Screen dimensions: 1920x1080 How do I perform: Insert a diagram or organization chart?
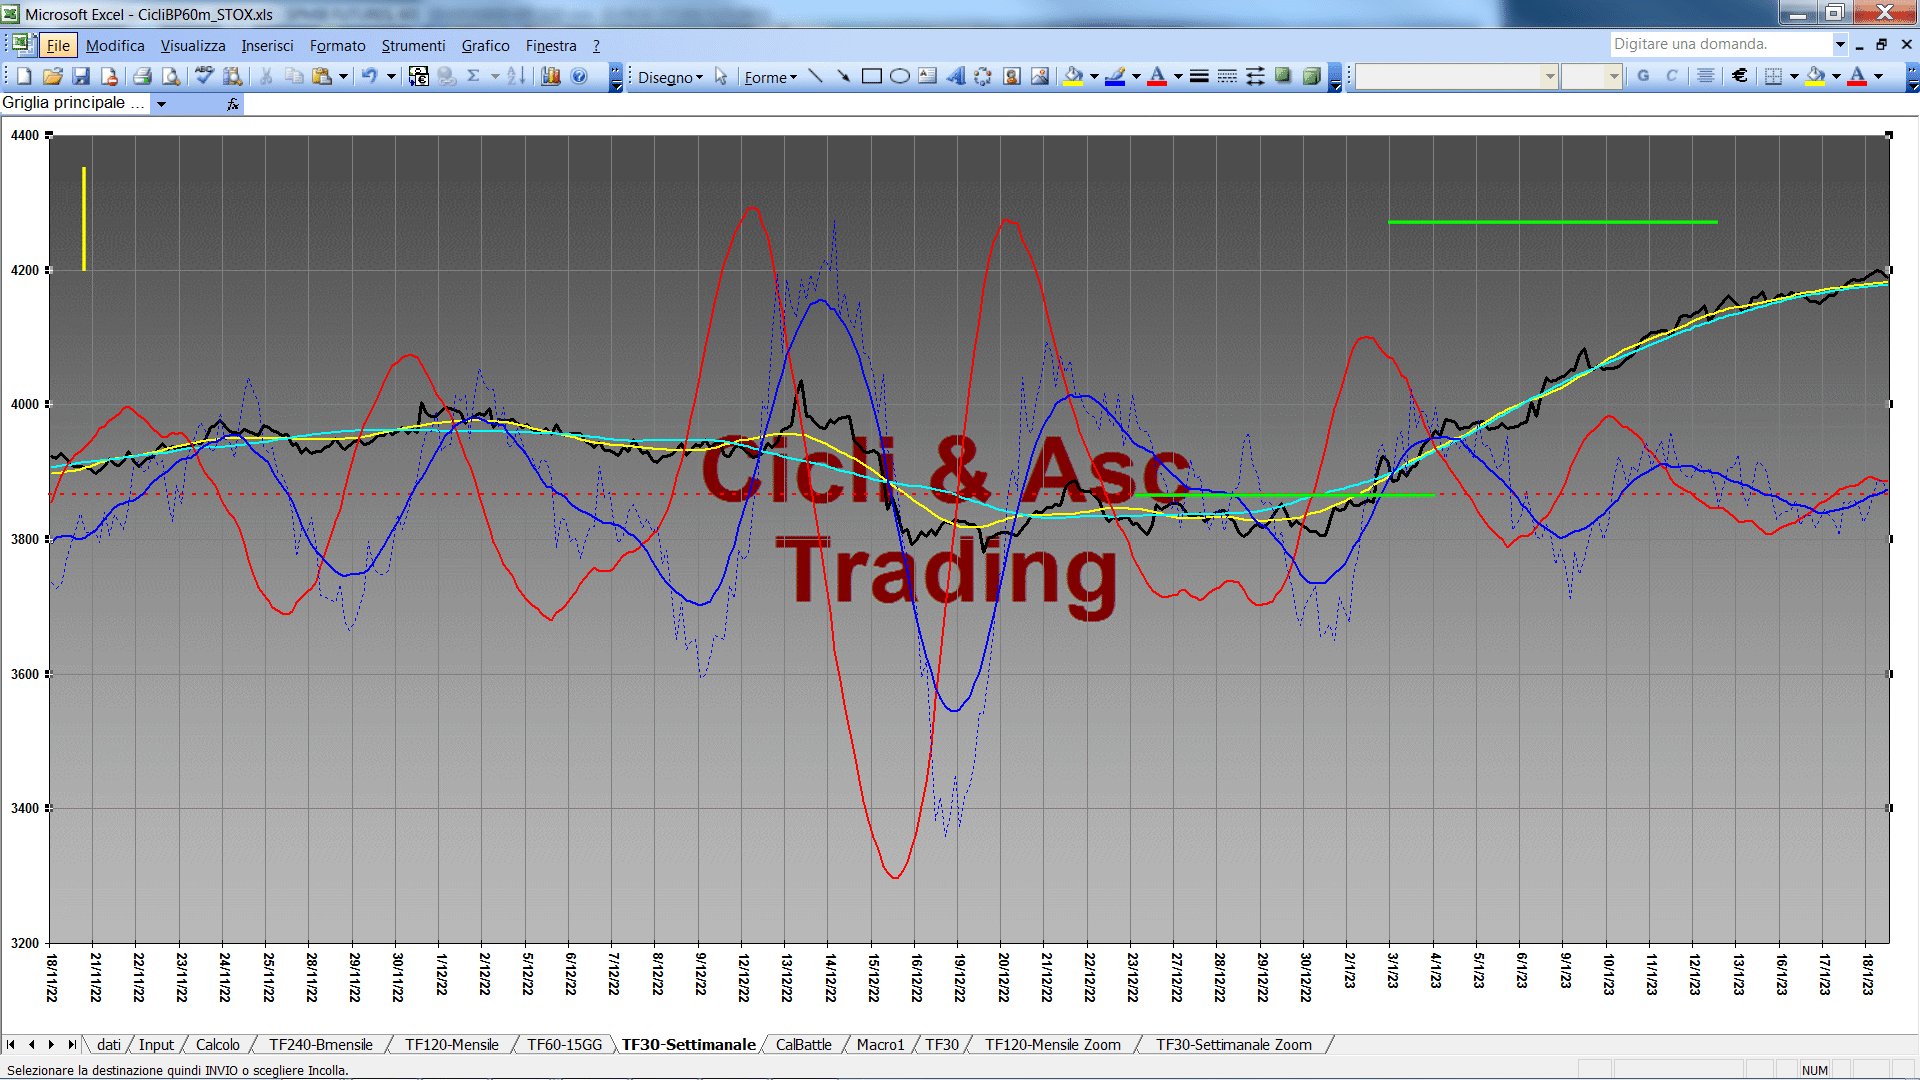(x=984, y=77)
